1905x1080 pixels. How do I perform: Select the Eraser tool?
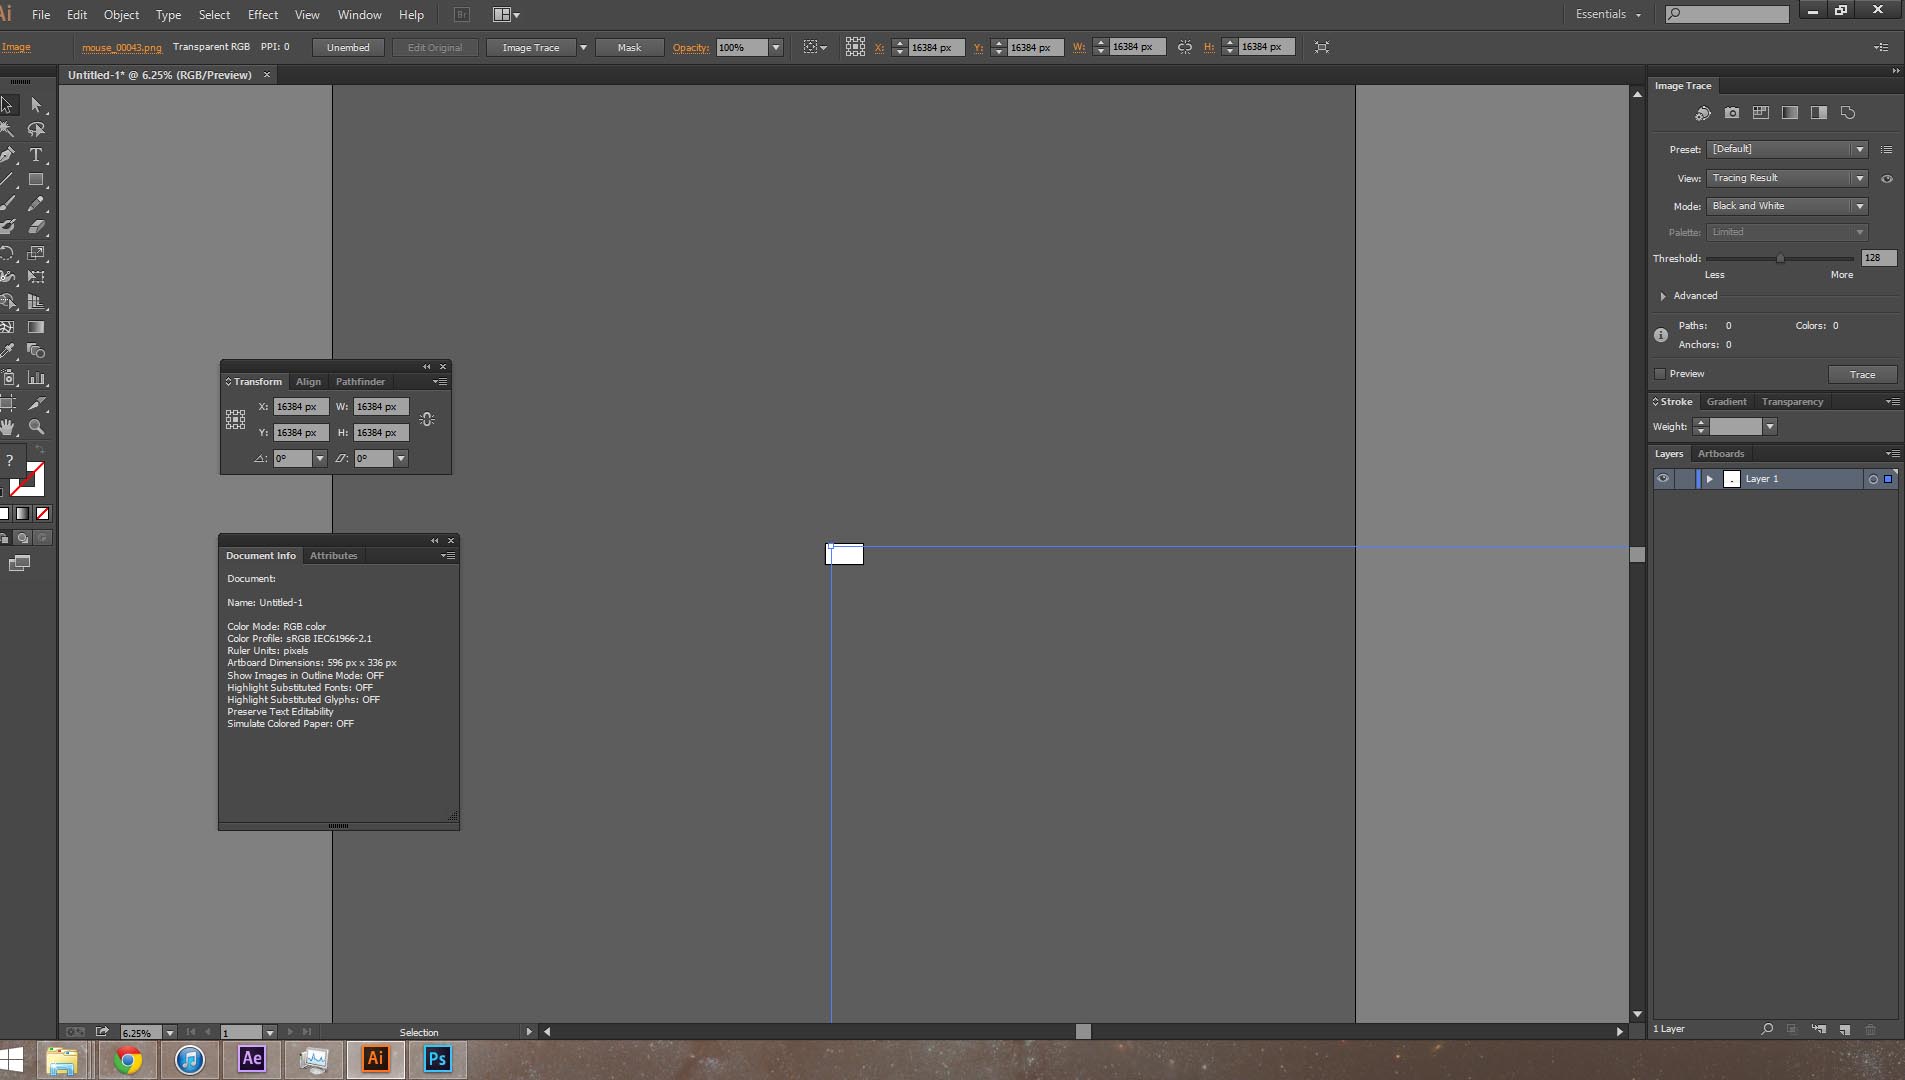pyautogui.click(x=36, y=228)
